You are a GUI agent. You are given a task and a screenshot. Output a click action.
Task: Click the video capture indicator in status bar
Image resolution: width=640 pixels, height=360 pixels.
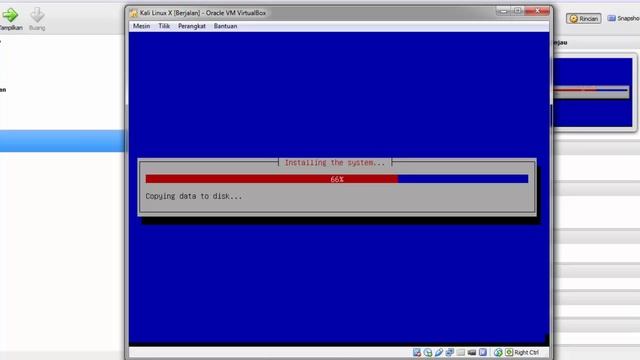point(471,352)
